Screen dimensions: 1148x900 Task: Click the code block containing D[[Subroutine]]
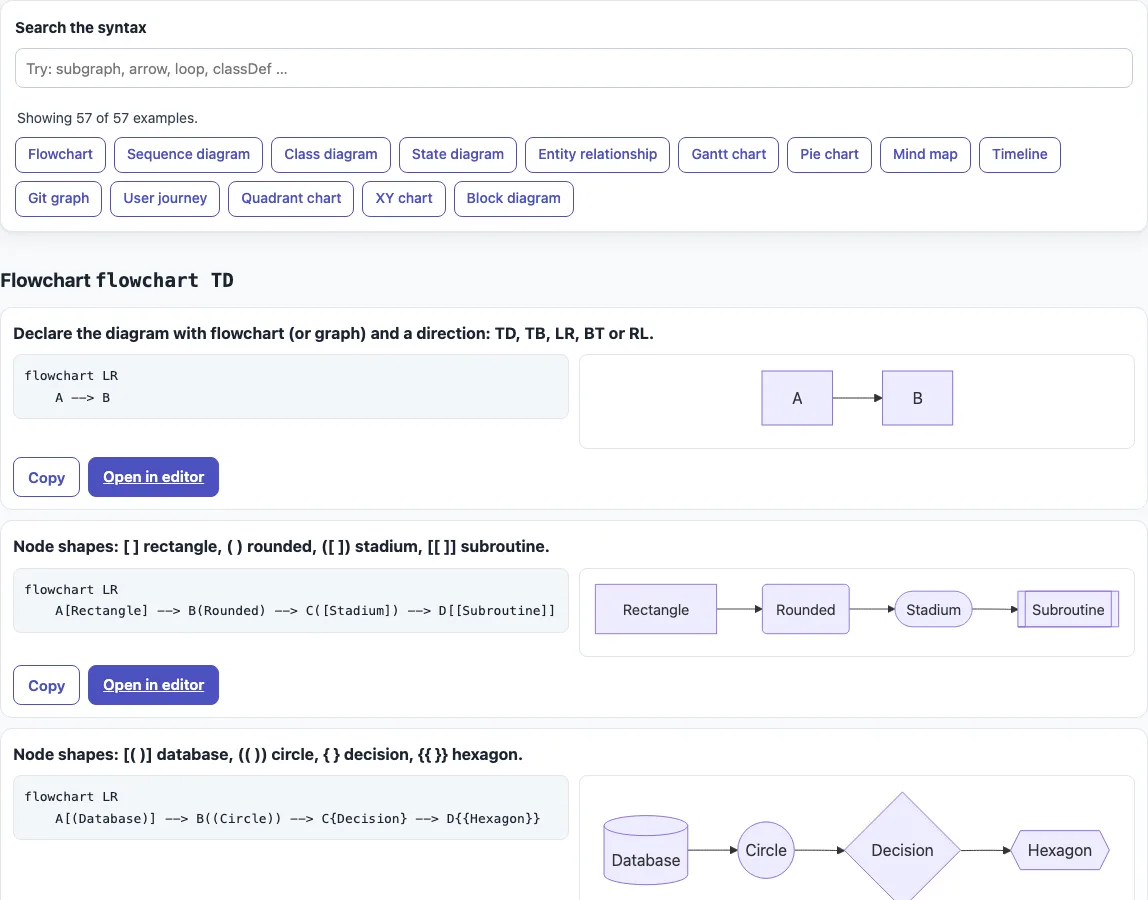coord(291,600)
